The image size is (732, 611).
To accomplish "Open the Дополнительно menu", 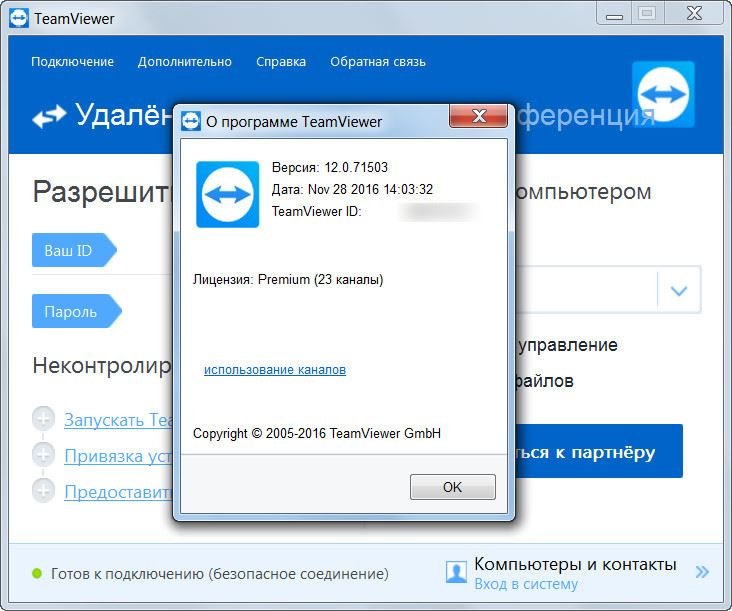I will point(184,62).
